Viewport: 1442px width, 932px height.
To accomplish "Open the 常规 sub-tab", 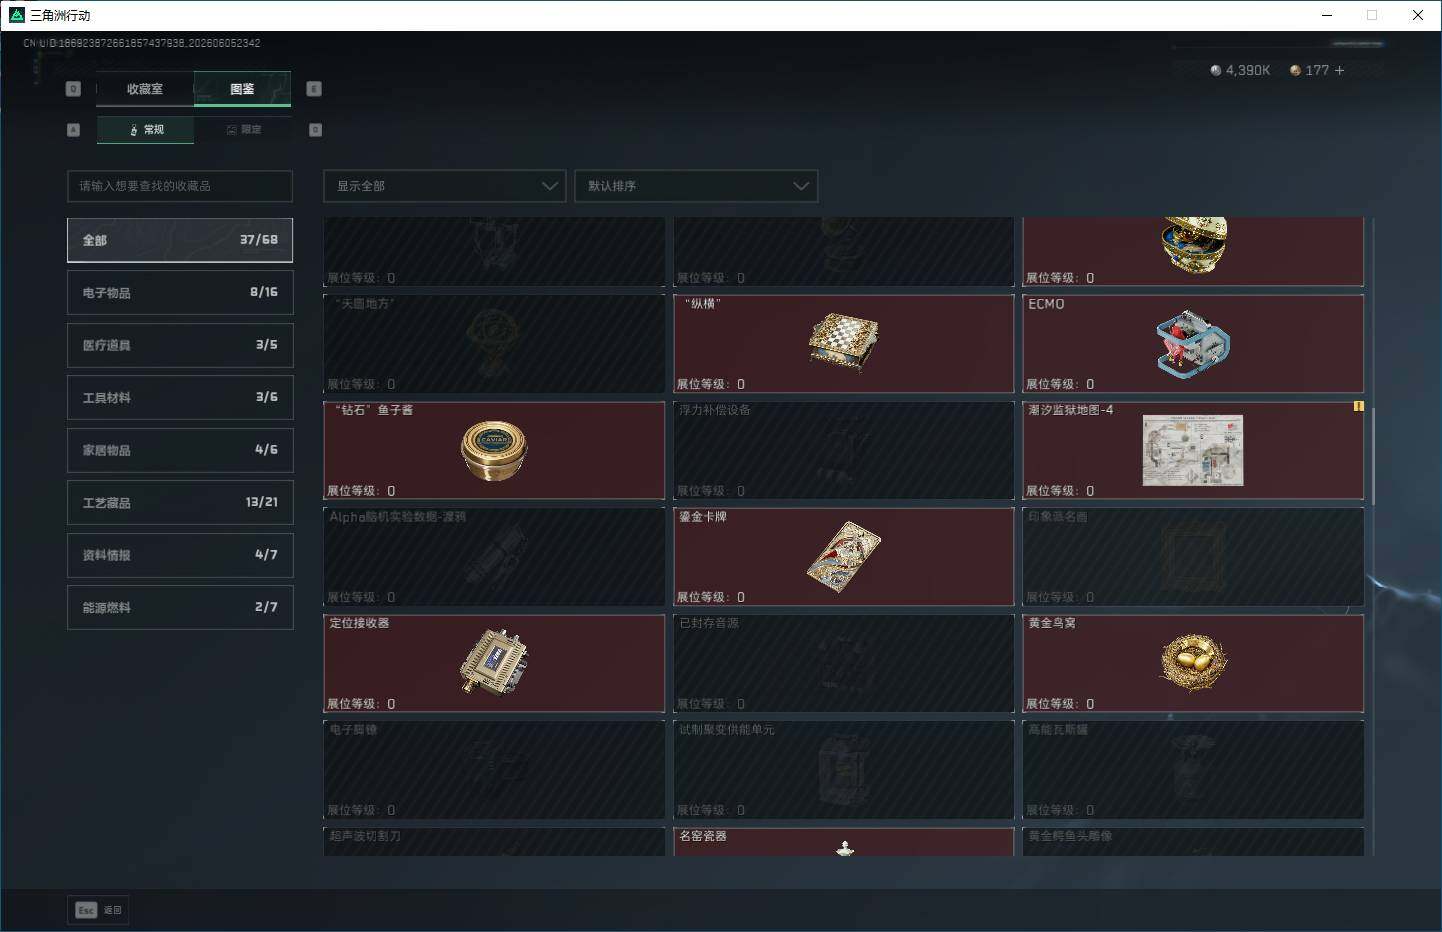I will [146, 130].
